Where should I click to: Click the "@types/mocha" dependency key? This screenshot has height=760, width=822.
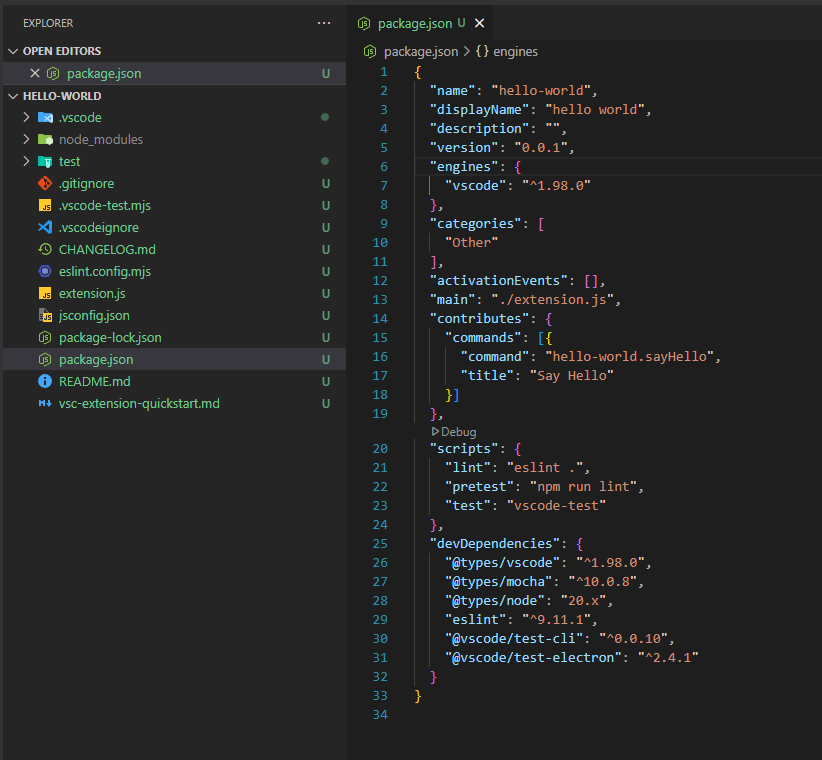(x=499, y=582)
